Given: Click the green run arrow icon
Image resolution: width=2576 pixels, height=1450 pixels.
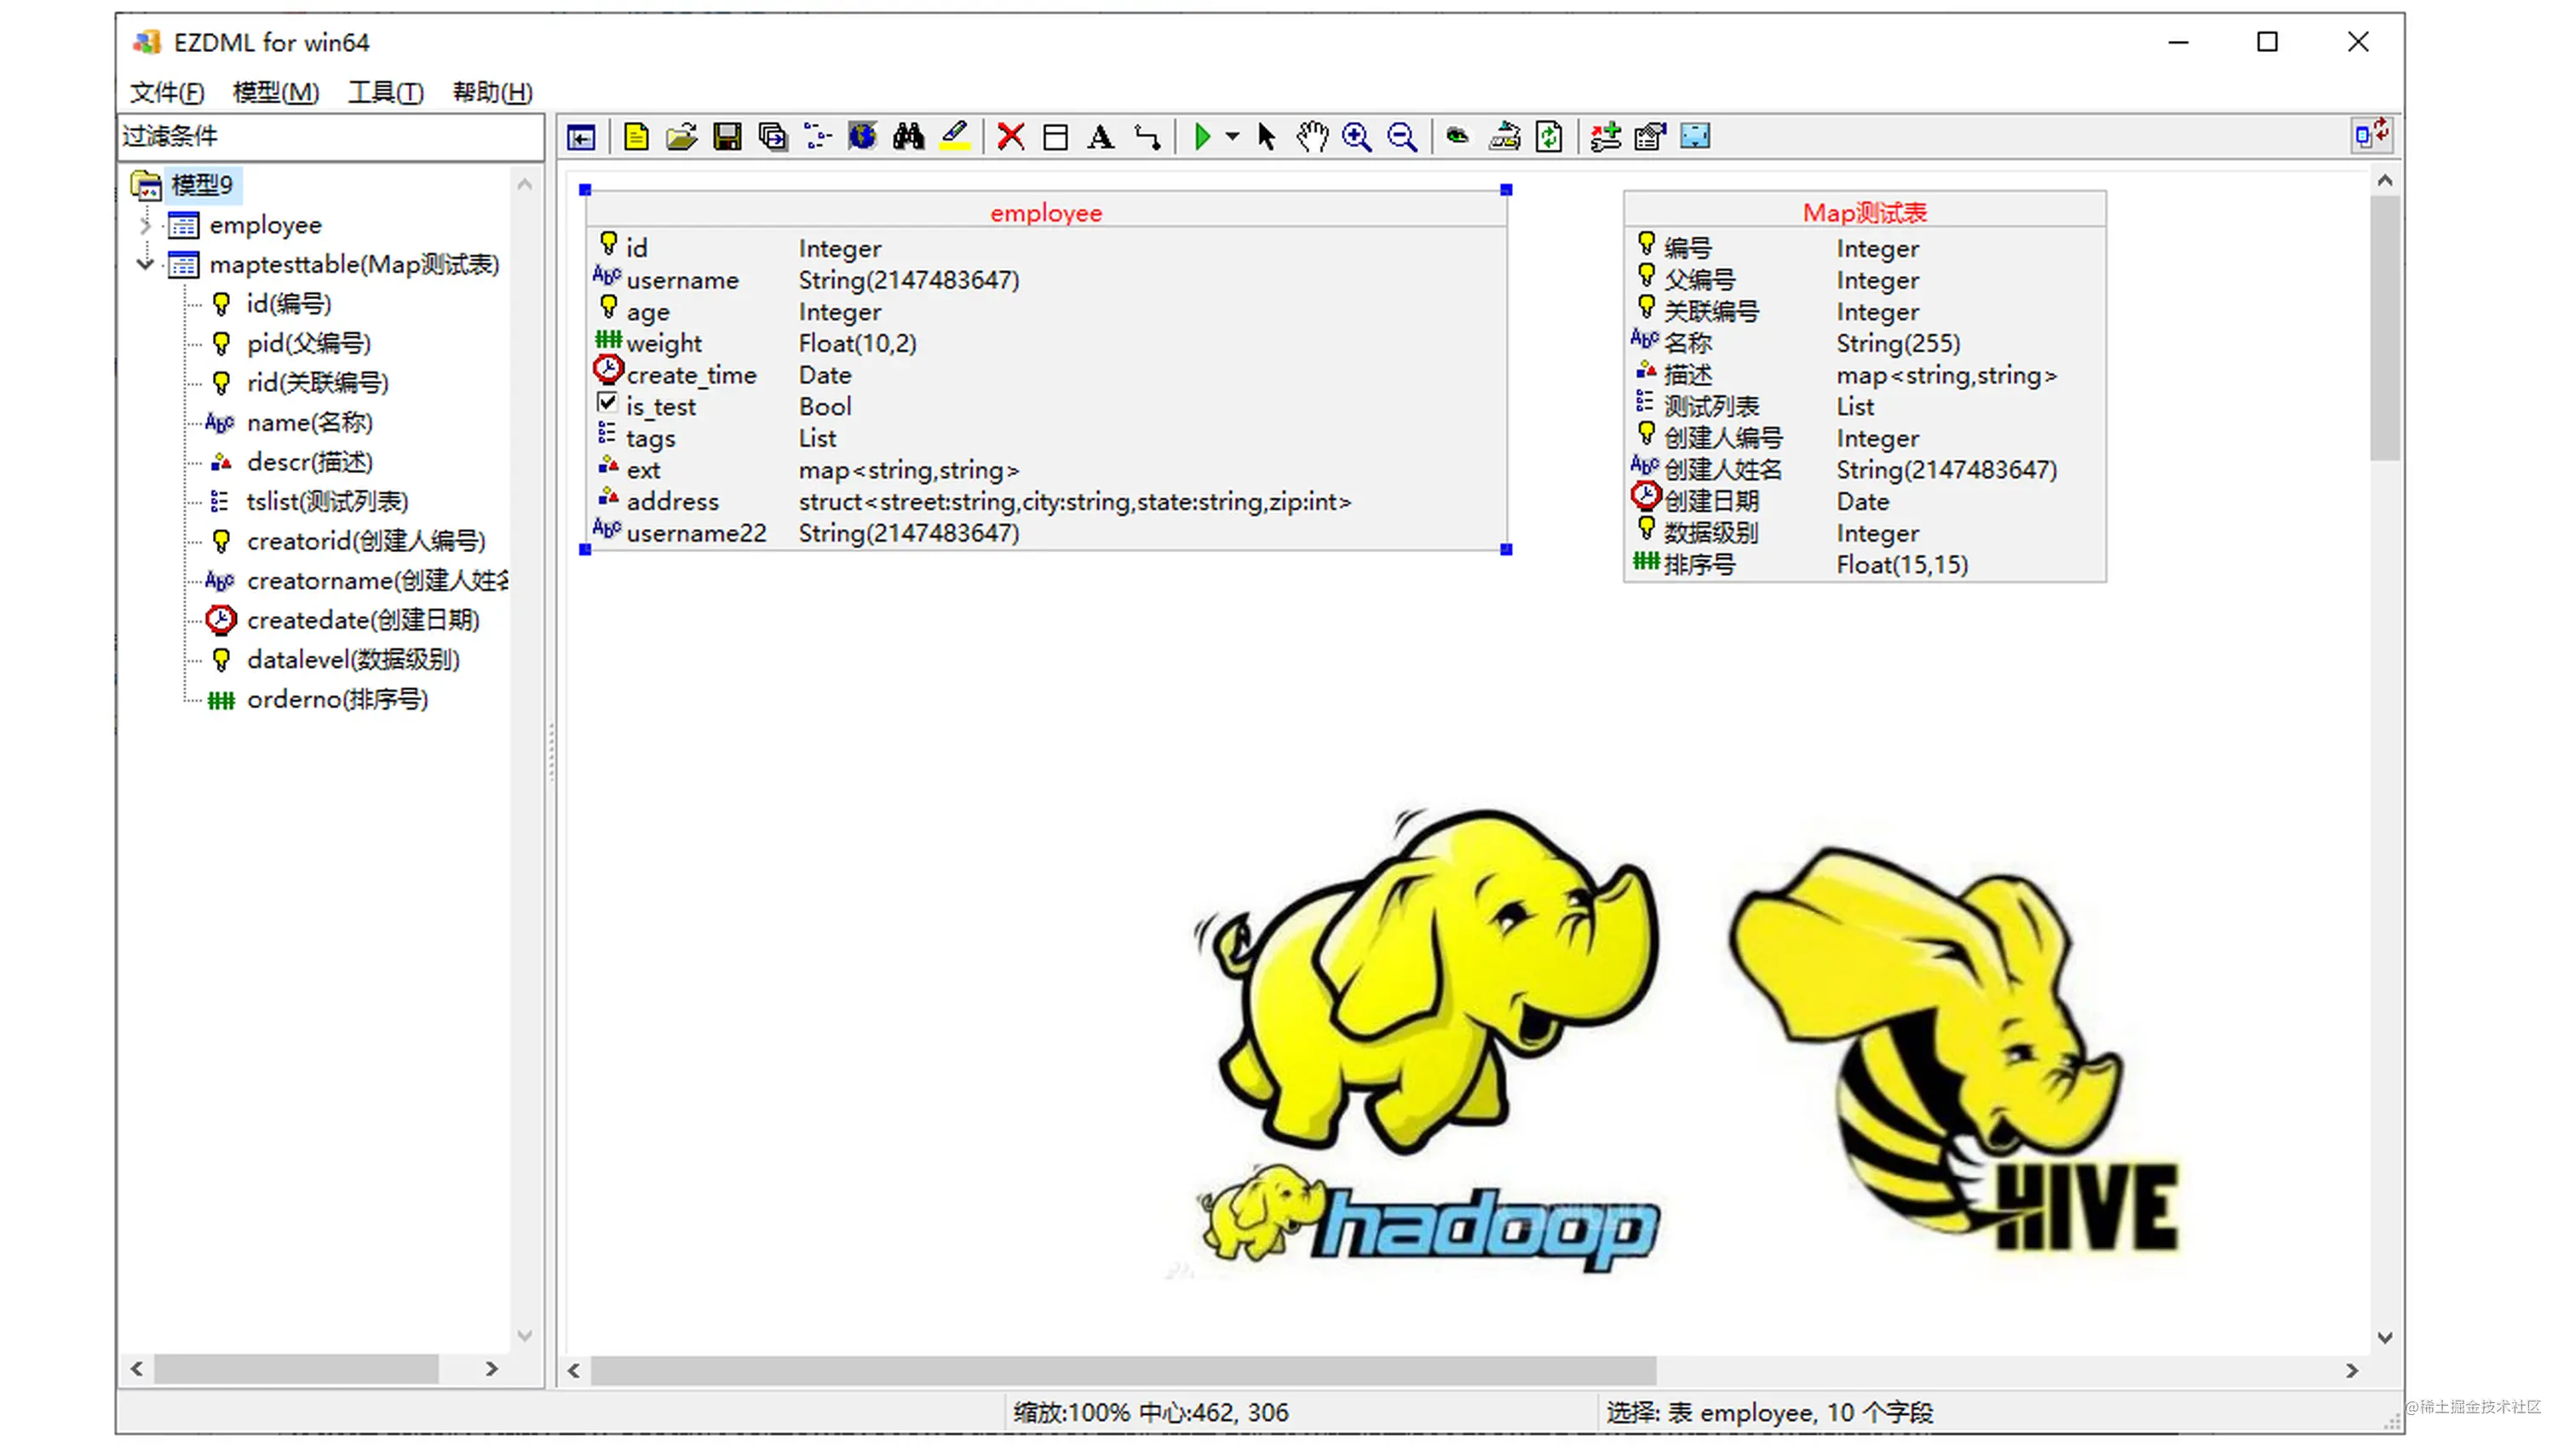Looking at the screenshot, I should pos(1202,137).
